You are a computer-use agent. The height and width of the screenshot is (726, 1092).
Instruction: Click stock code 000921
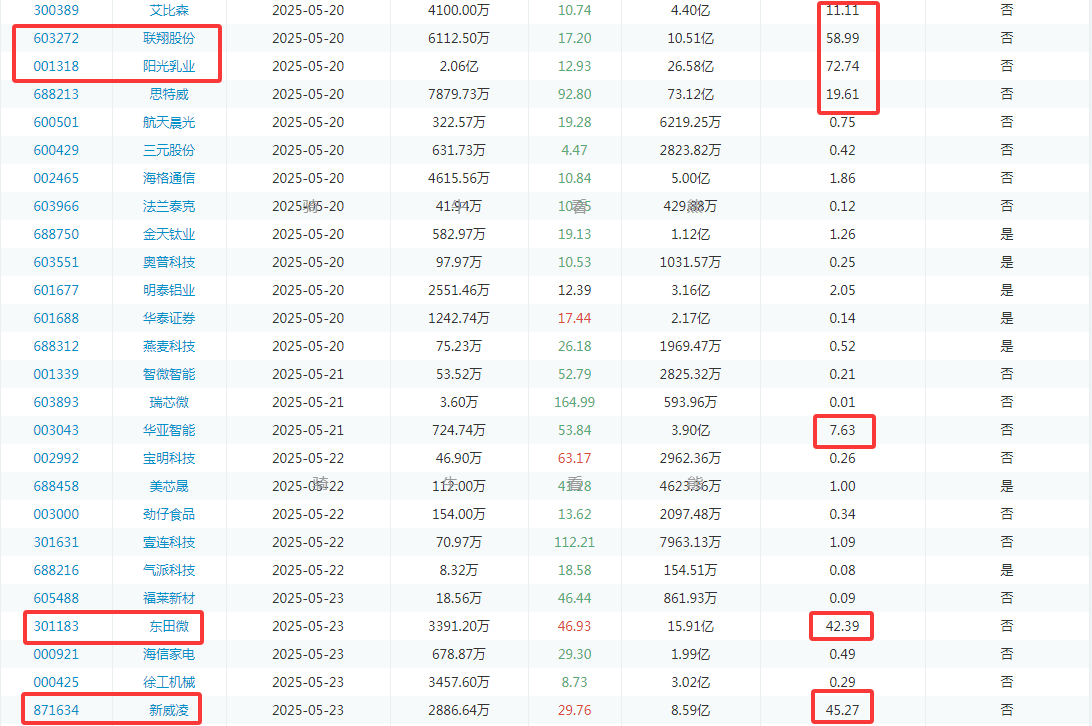(56, 654)
